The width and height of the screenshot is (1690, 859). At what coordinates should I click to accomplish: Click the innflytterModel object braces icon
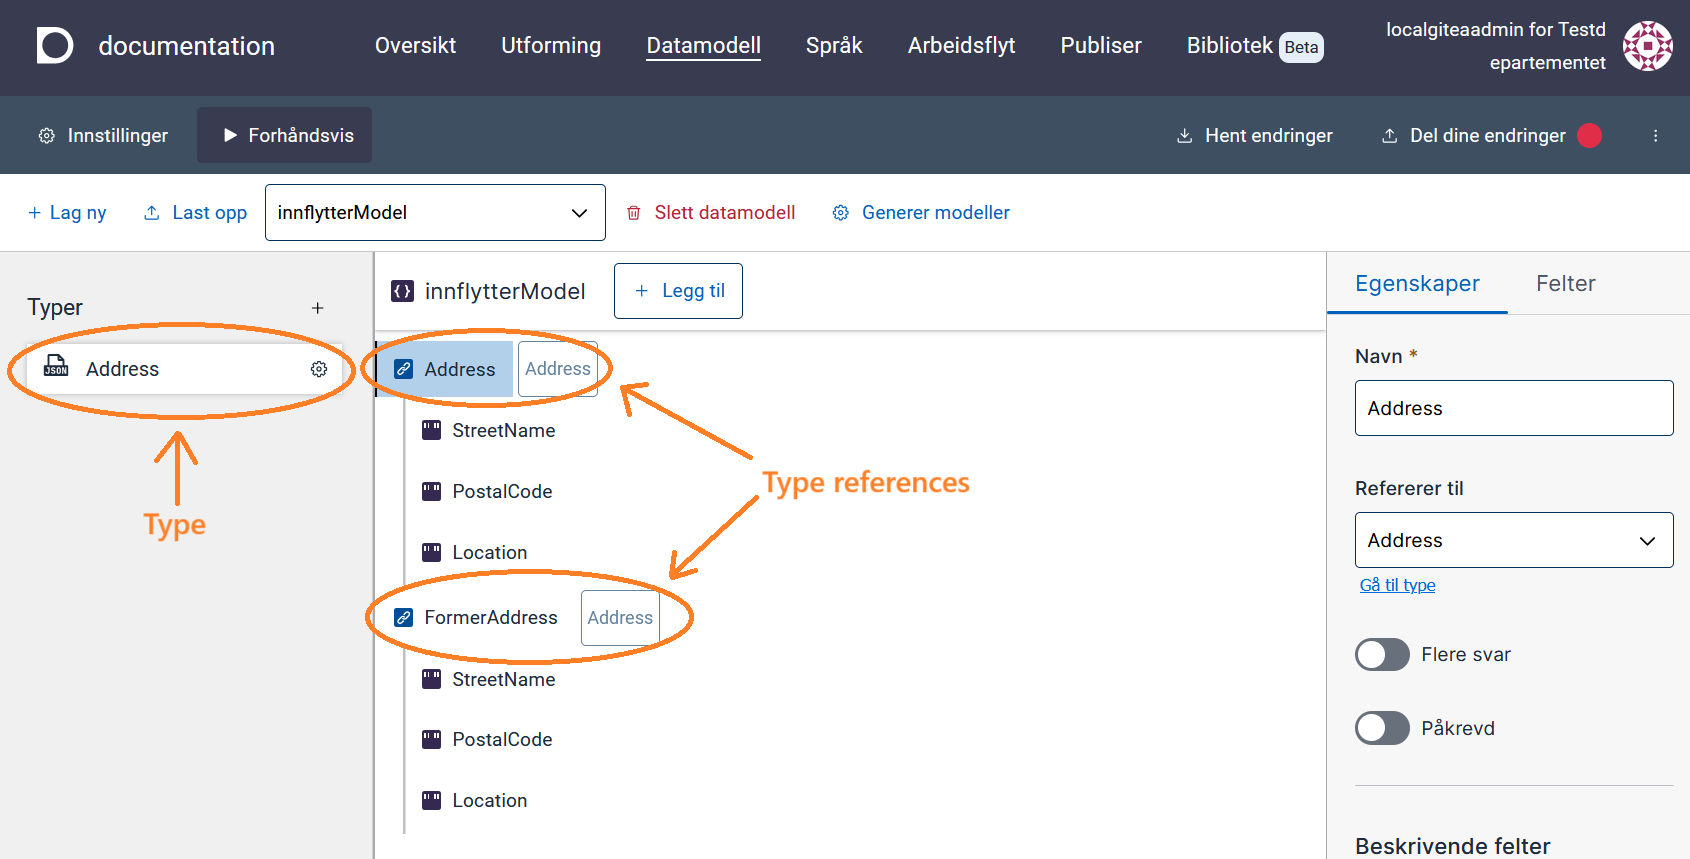point(402,291)
